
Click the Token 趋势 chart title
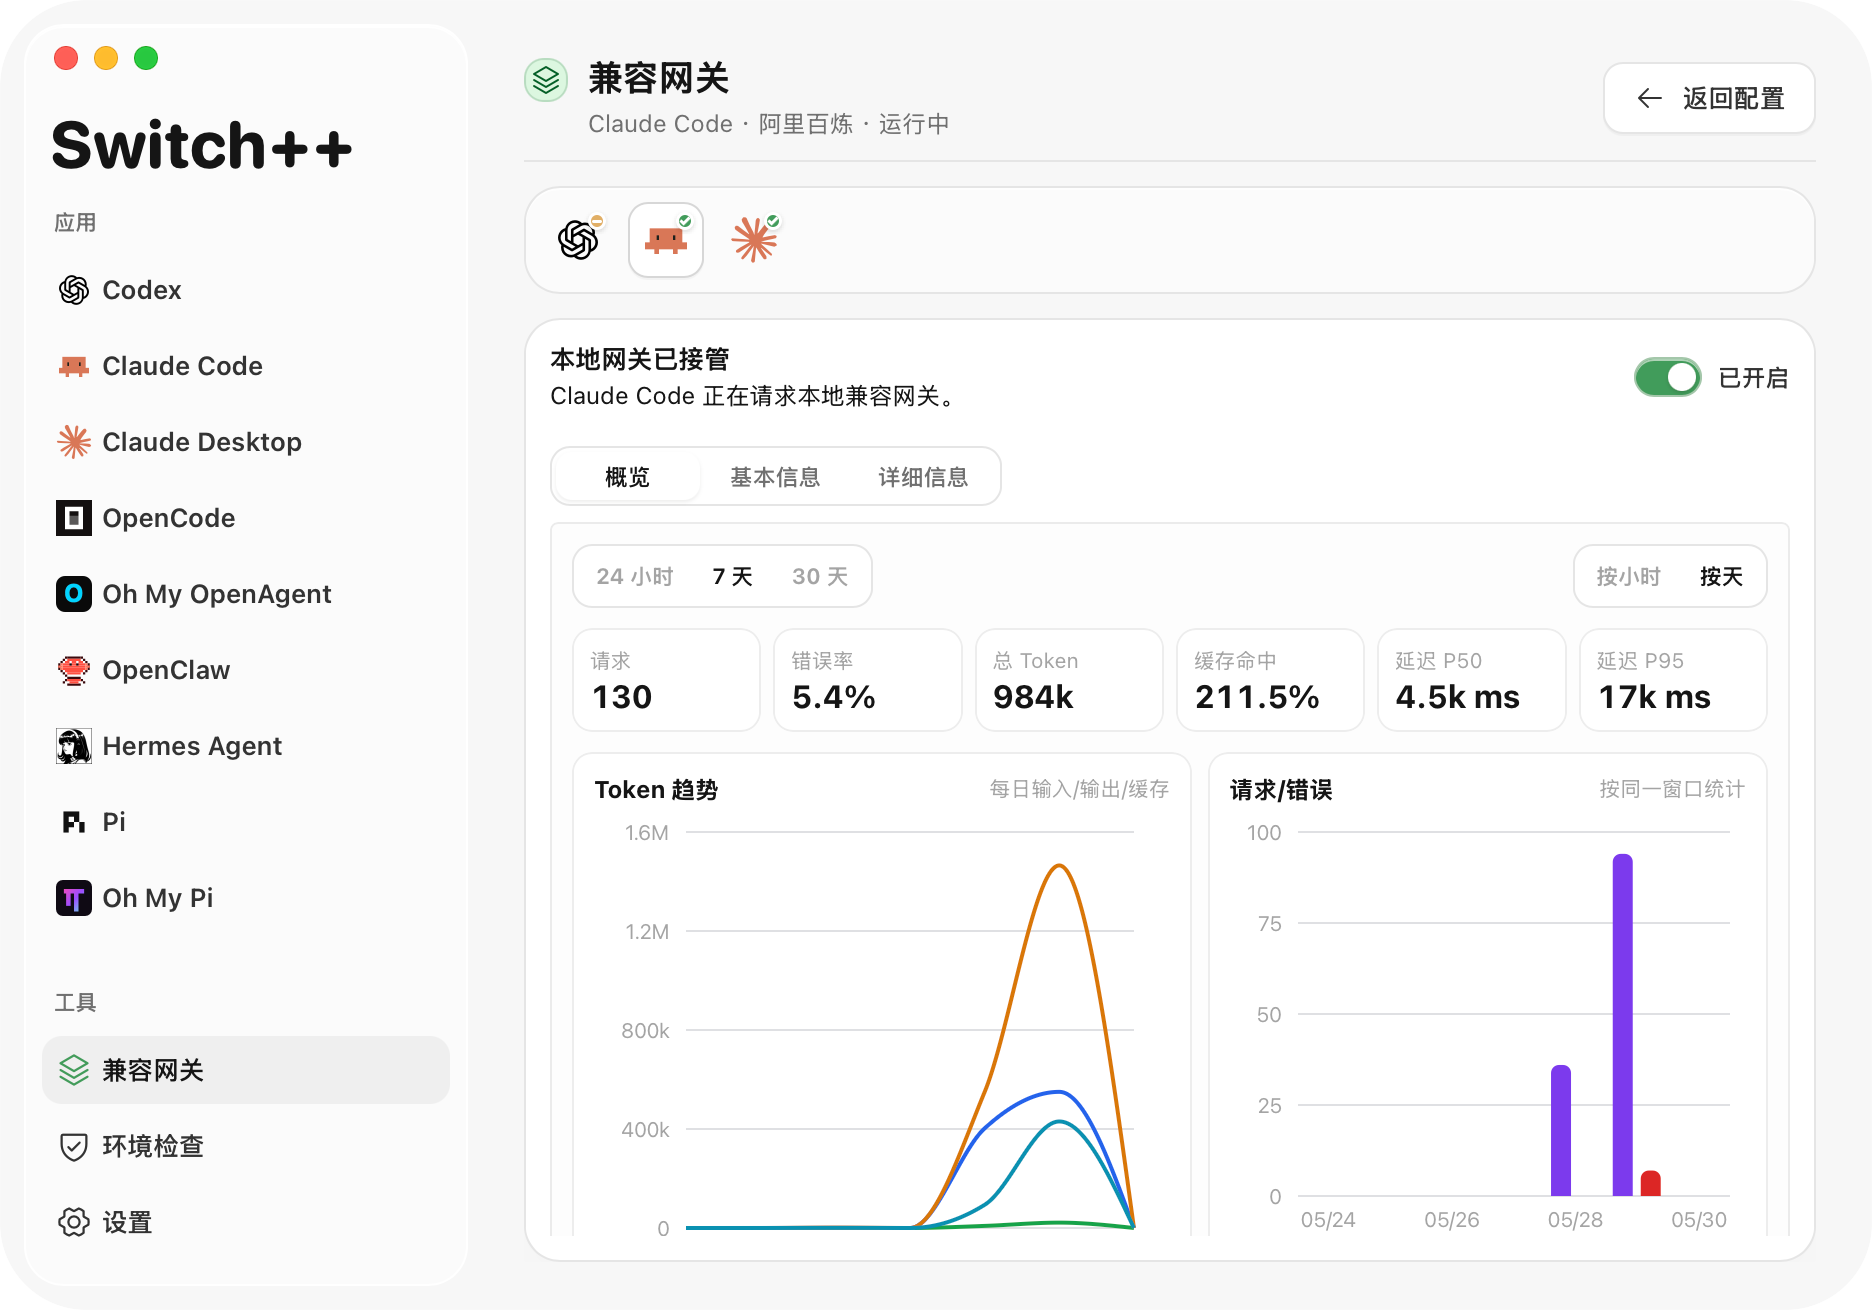pyautogui.click(x=656, y=790)
